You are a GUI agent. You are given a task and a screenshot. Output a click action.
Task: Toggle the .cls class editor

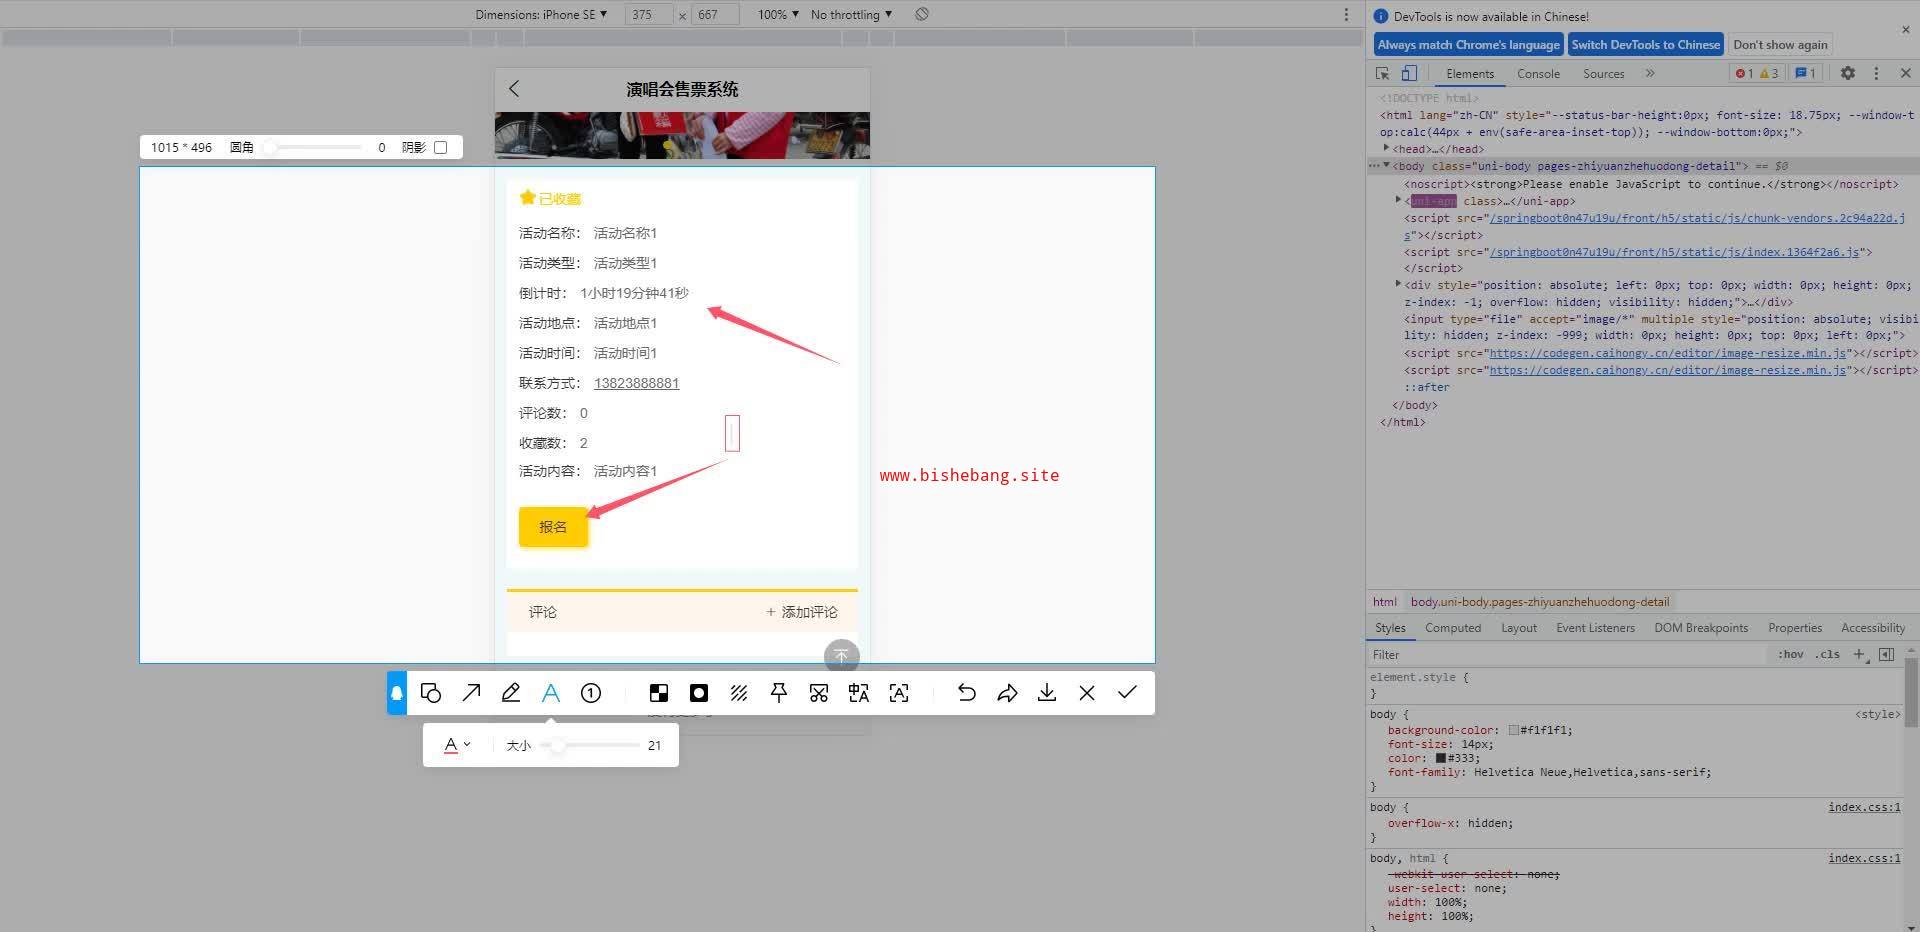(x=1829, y=654)
